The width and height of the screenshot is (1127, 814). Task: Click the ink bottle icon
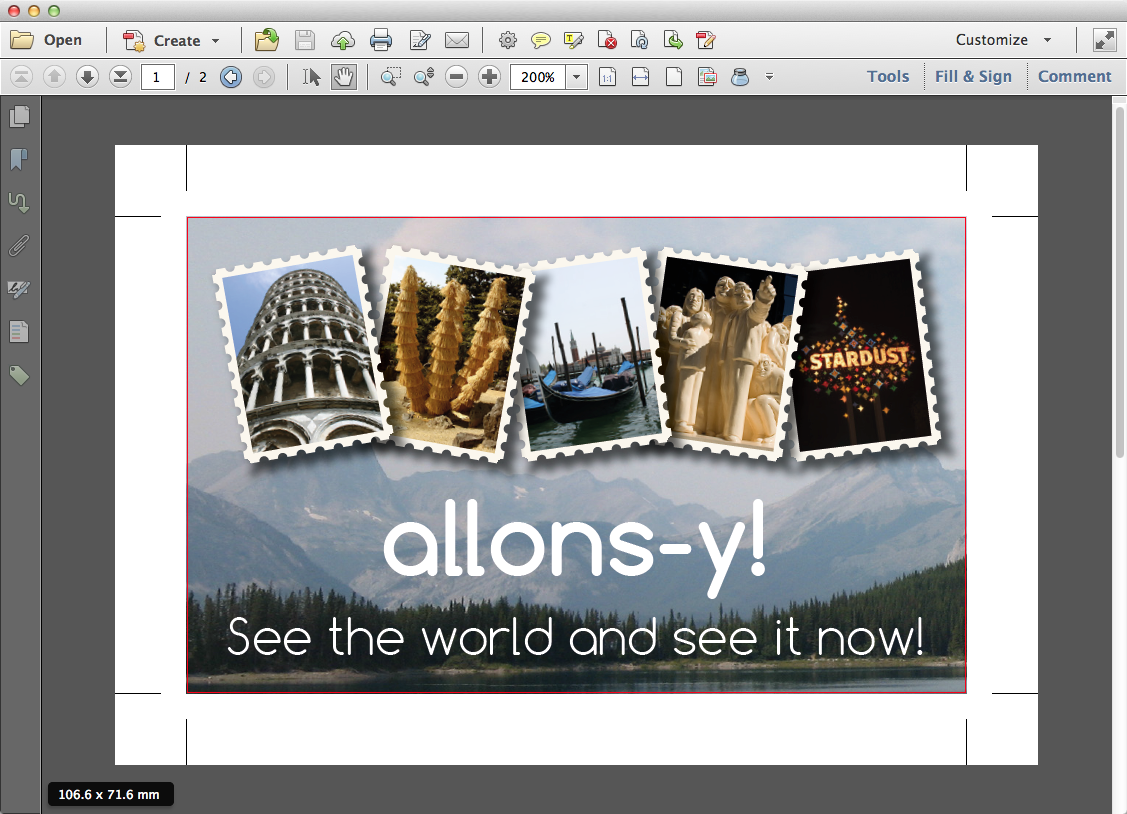(x=740, y=77)
